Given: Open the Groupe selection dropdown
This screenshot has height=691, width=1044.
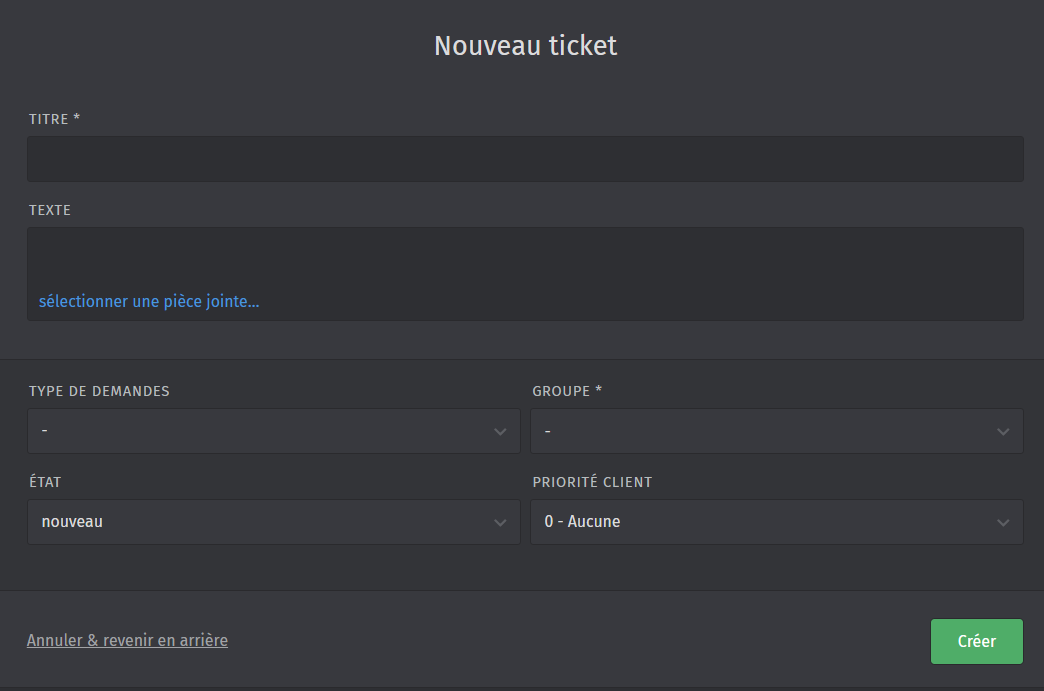Looking at the screenshot, I should click(x=777, y=431).
